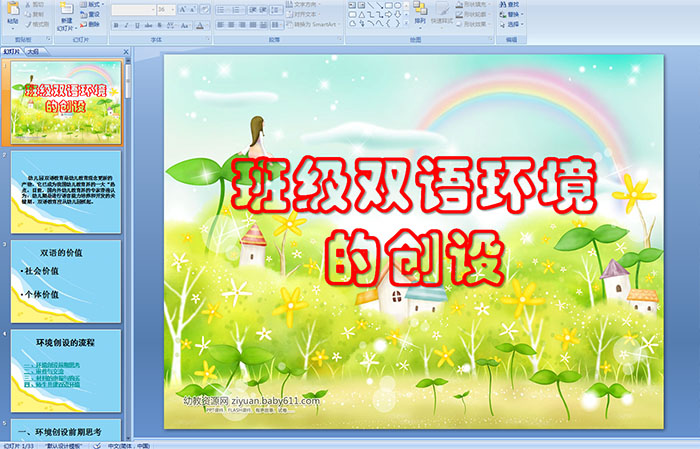Image resolution: width=700 pixels, height=449 pixels.
Task: Open the columns dropdown
Action: (277, 25)
